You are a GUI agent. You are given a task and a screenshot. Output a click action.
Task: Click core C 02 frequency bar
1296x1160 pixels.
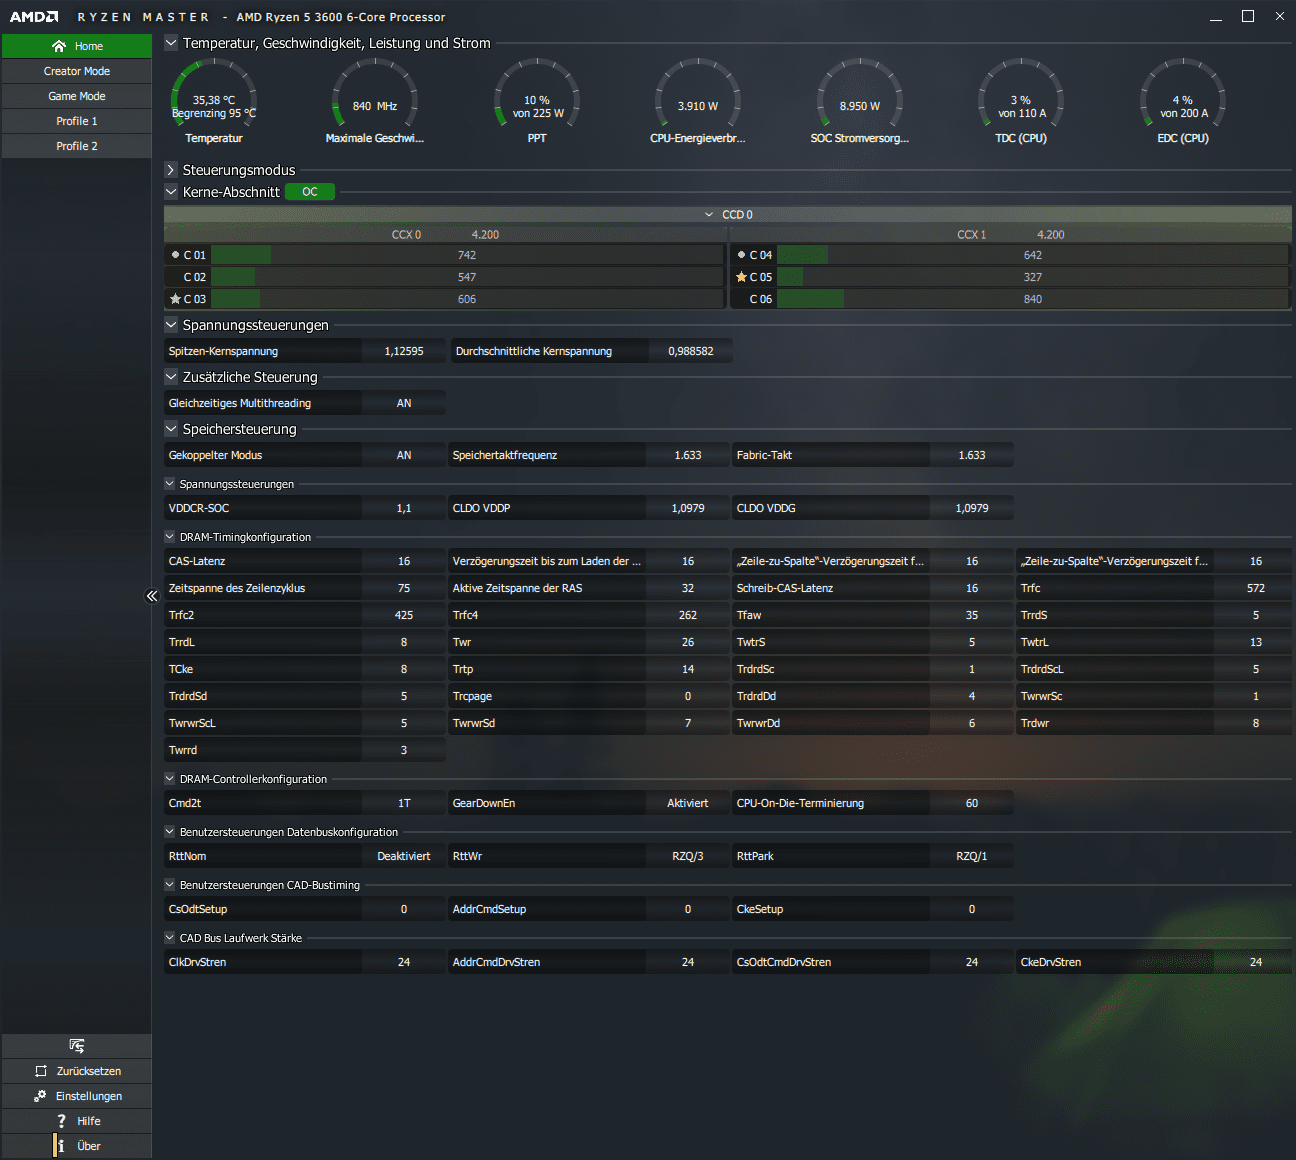tap(467, 277)
